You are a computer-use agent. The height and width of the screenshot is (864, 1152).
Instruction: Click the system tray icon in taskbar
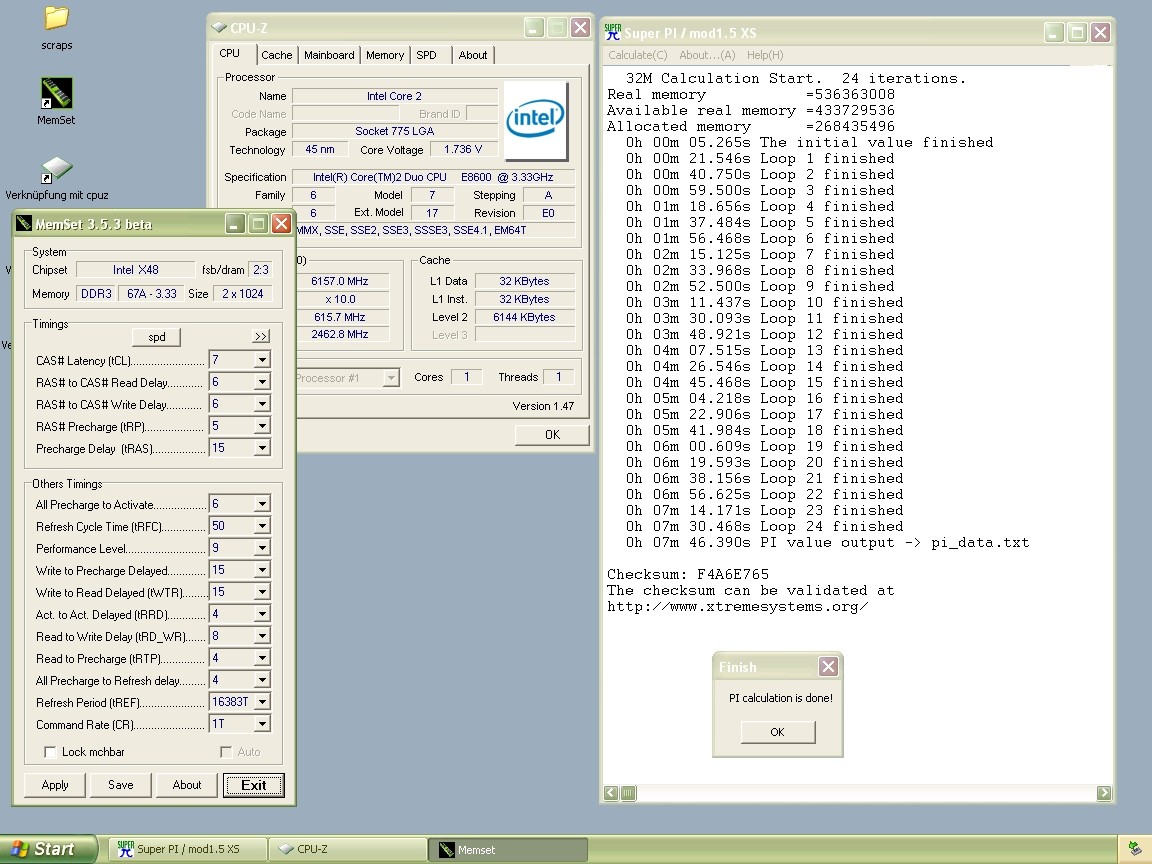pyautogui.click(x=1135, y=849)
